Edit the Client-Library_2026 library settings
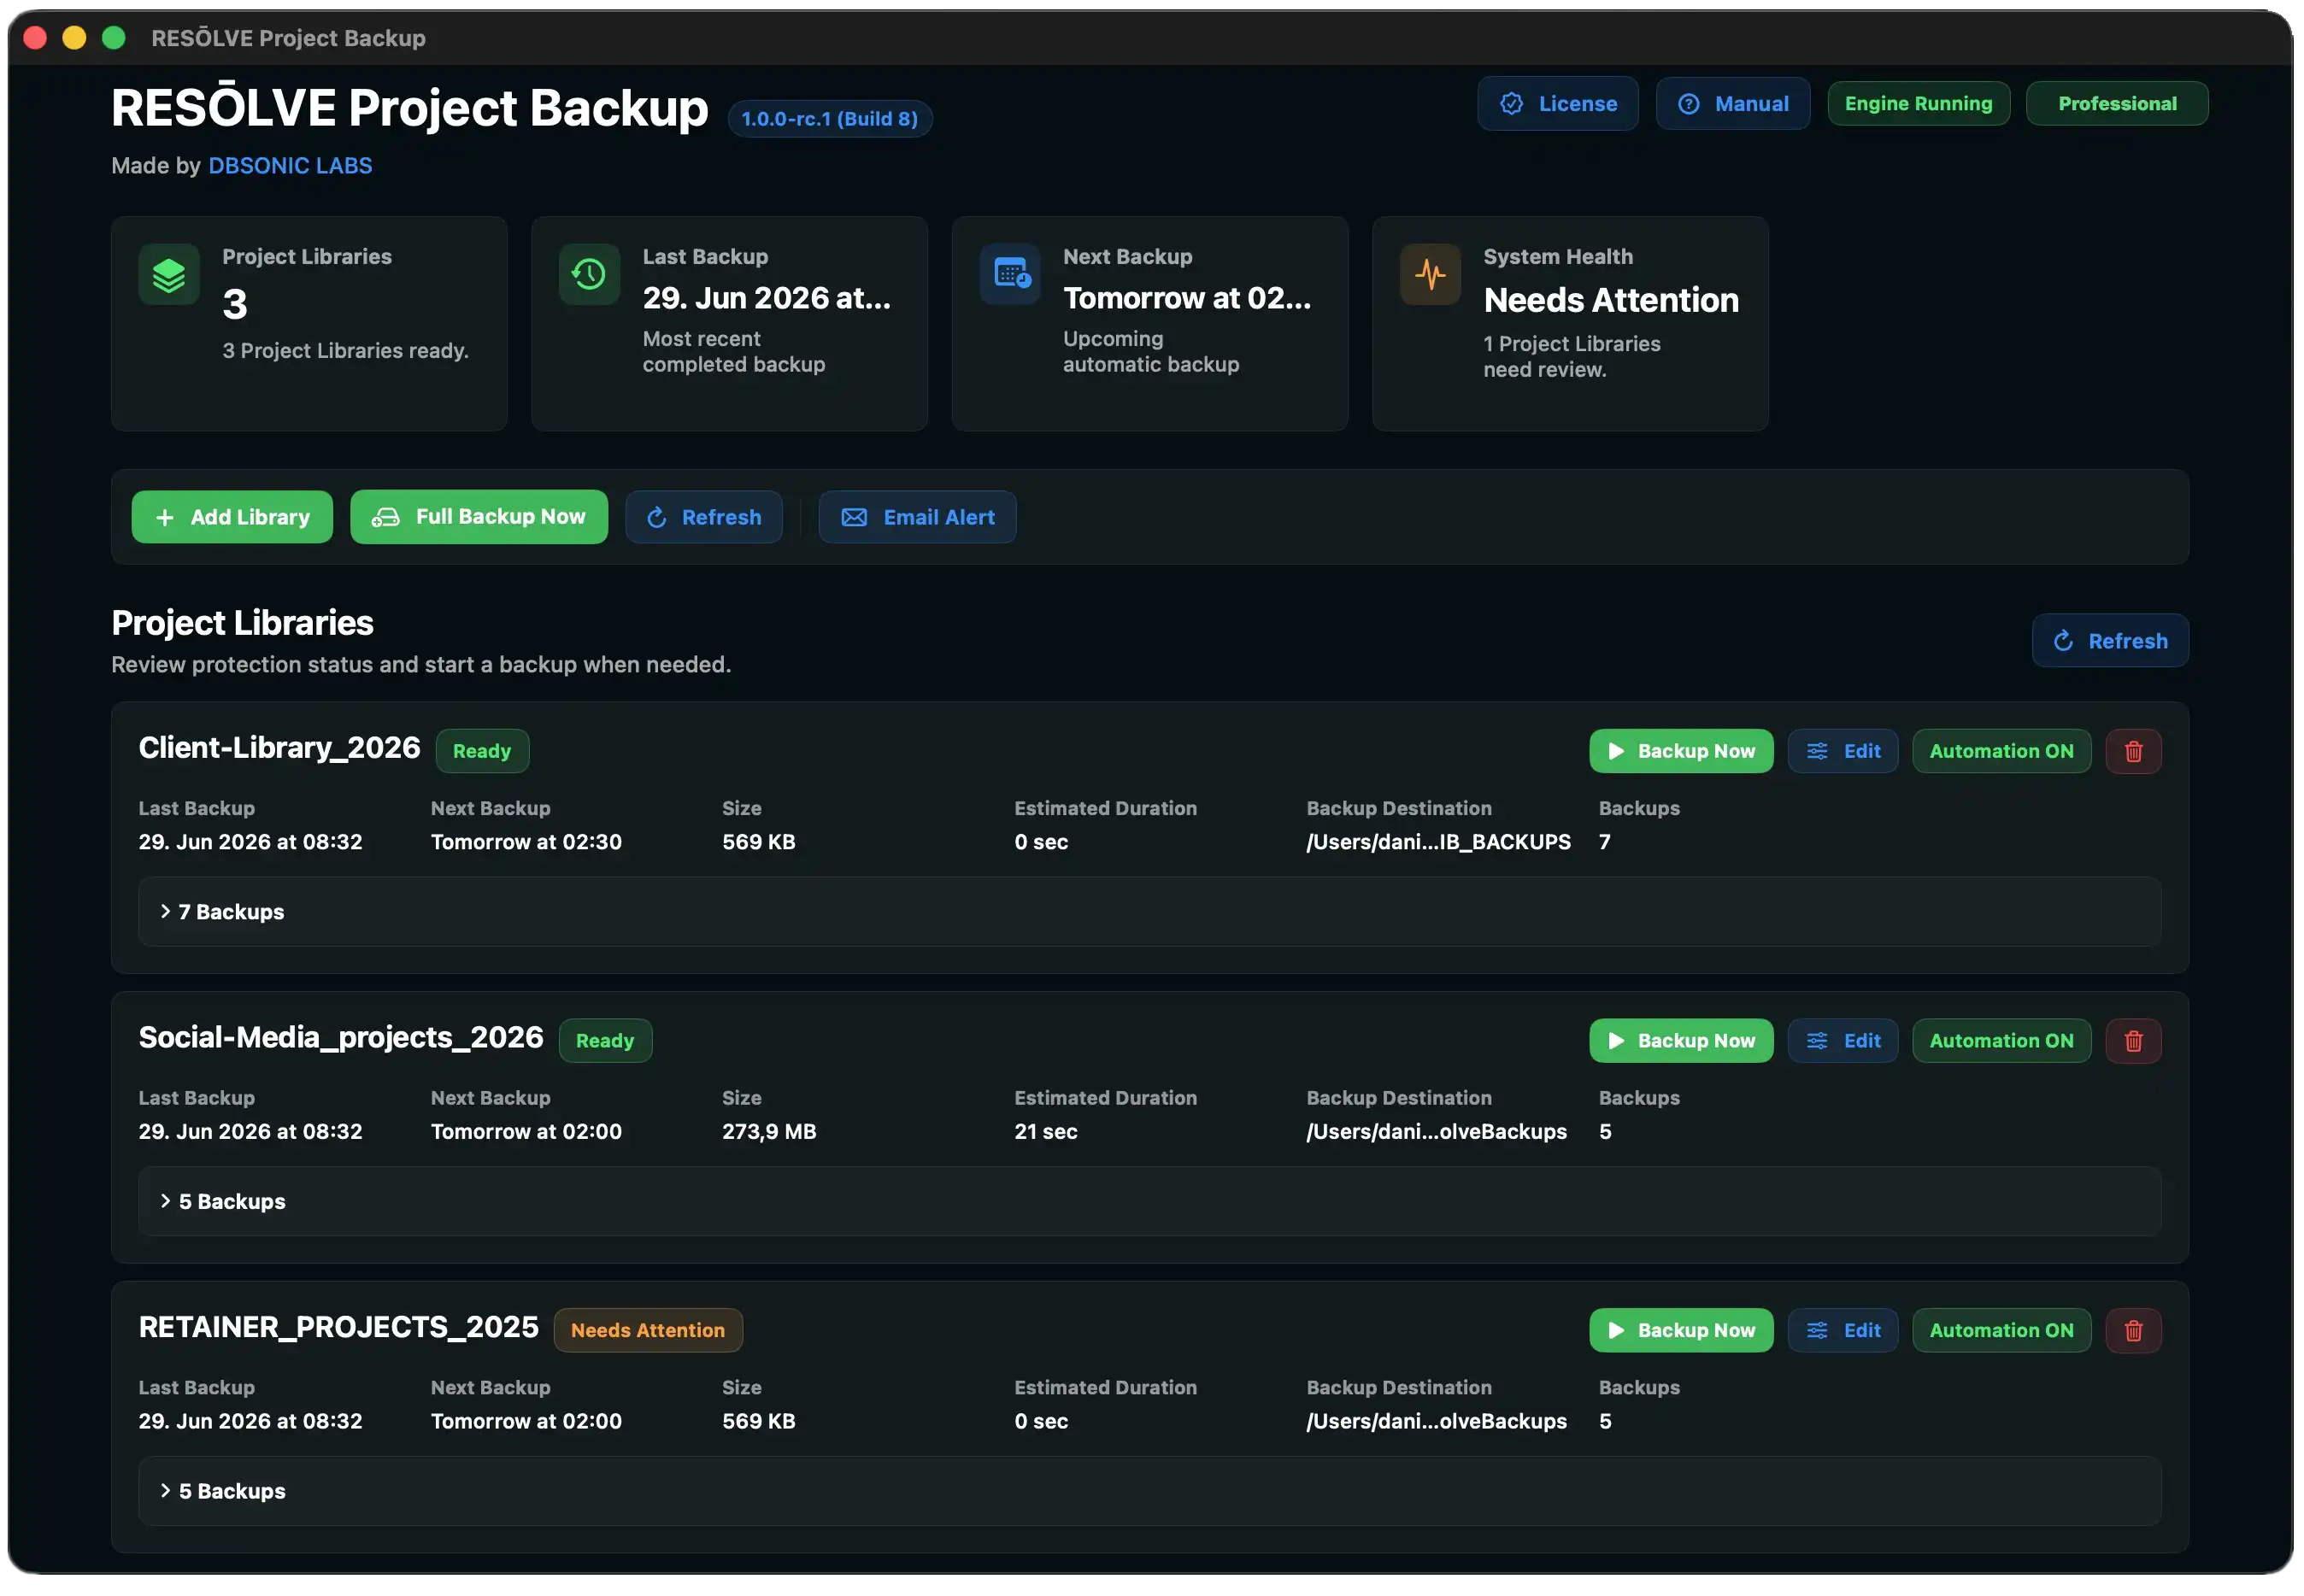This screenshot has width=2304, height=1596. coord(1843,751)
